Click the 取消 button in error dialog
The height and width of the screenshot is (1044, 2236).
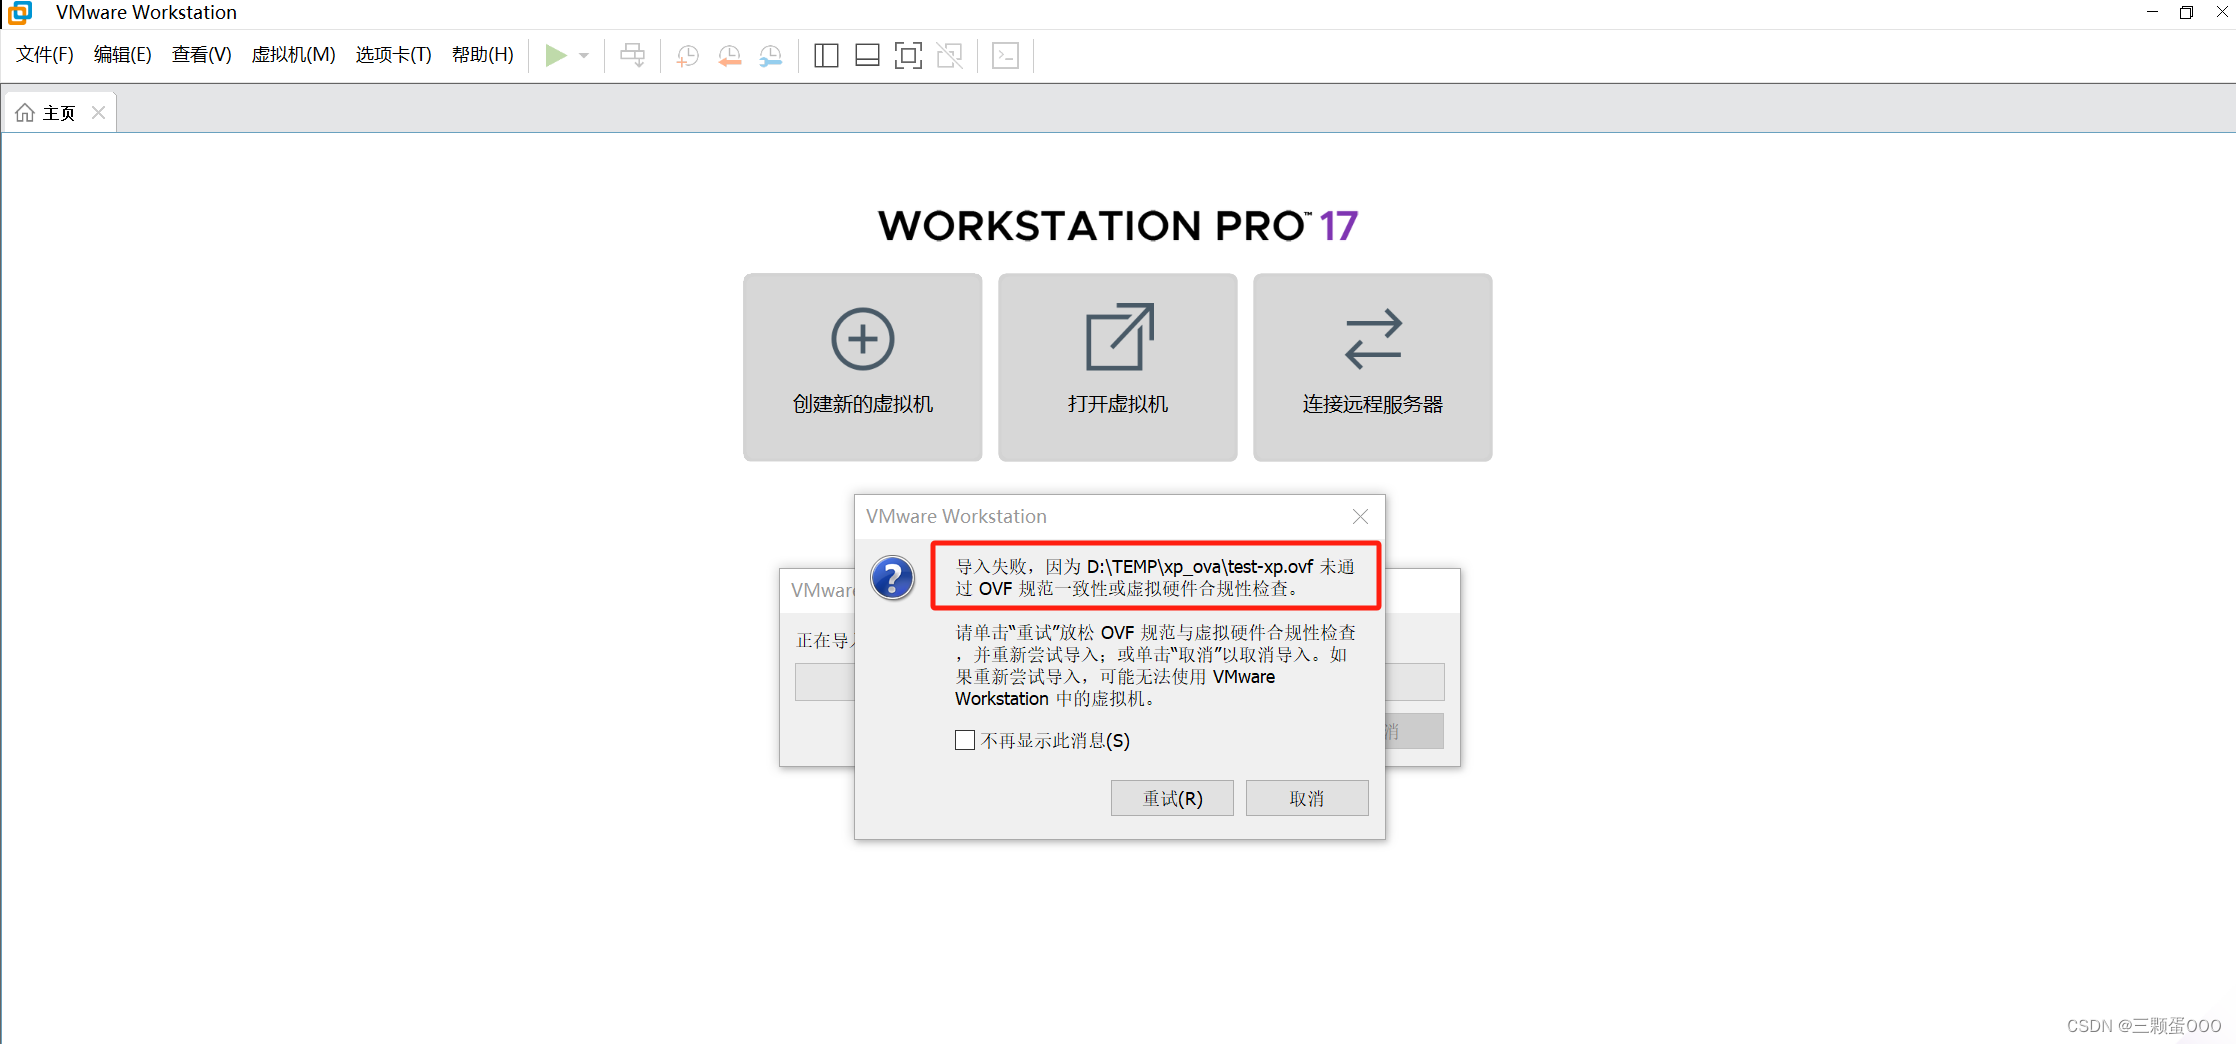pos(1307,798)
